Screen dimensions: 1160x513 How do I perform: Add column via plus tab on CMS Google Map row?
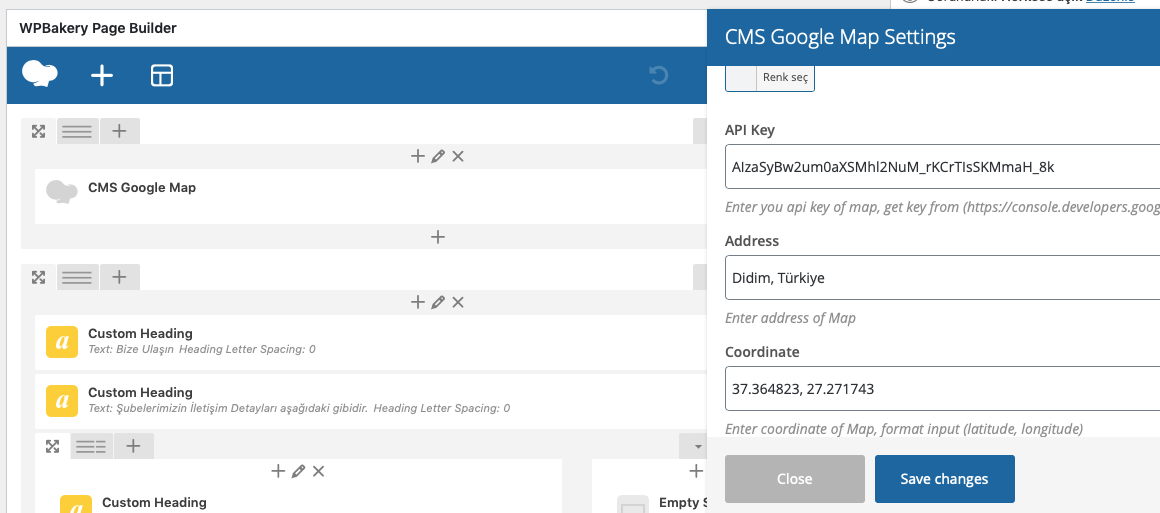click(x=119, y=132)
